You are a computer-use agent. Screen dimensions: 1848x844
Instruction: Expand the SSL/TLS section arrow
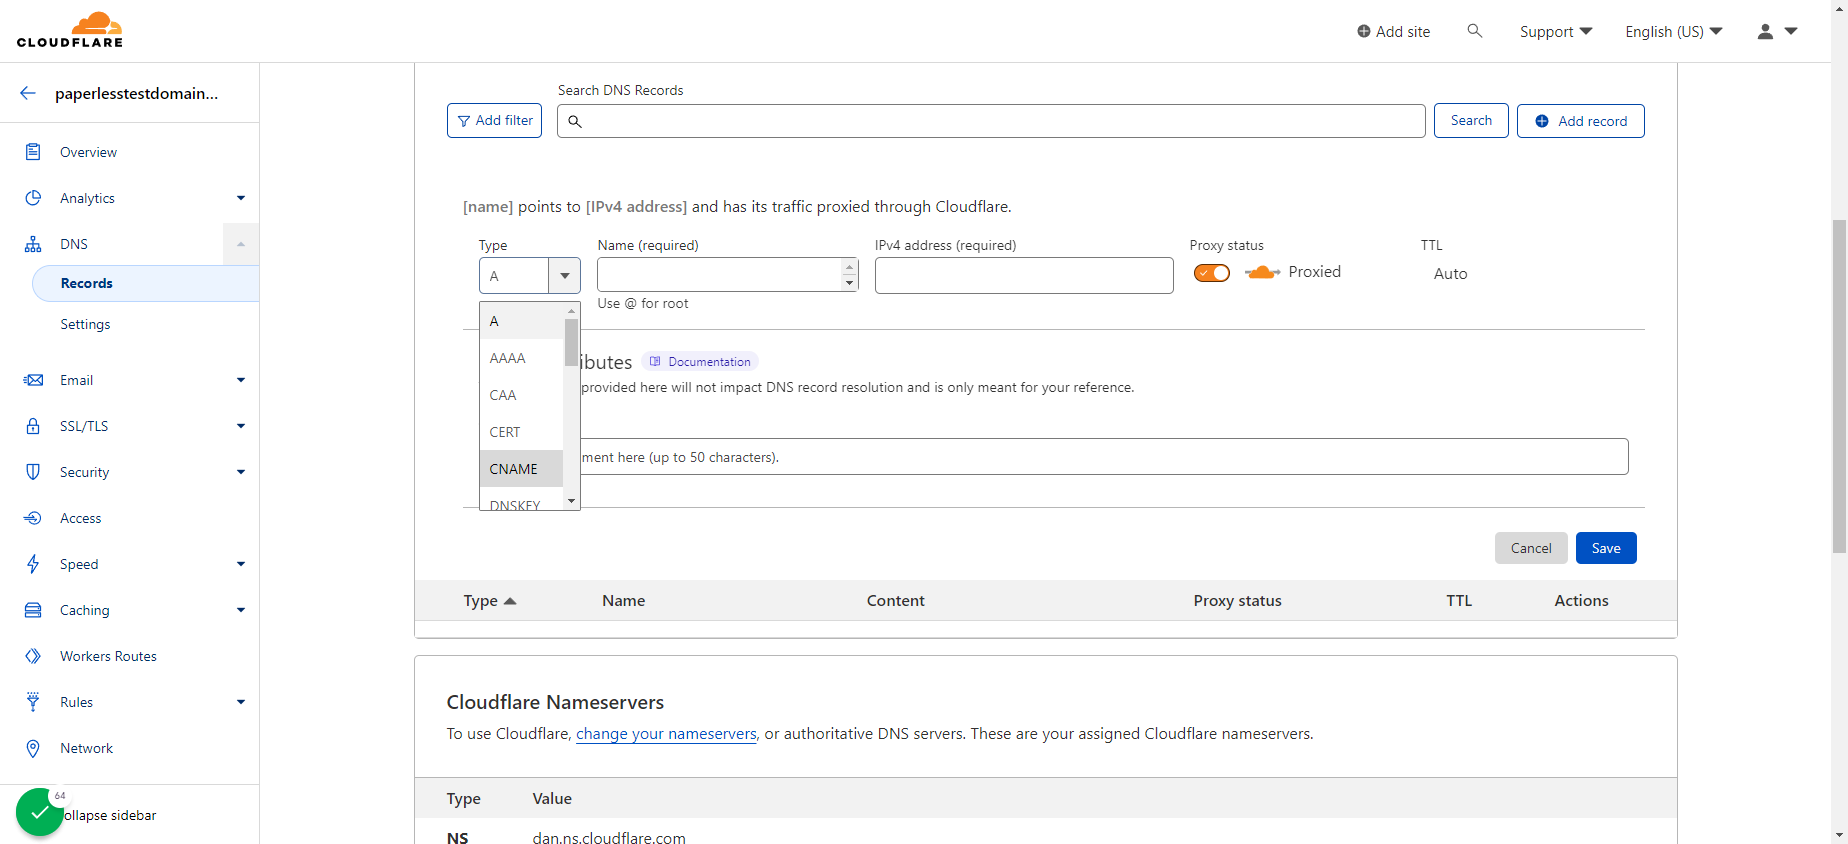tap(241, 426)
